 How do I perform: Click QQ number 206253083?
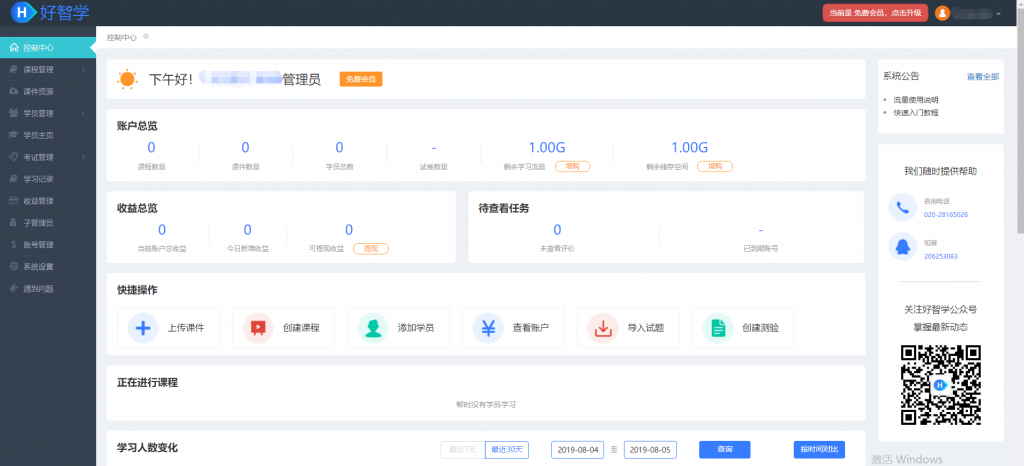pos(940,256)
